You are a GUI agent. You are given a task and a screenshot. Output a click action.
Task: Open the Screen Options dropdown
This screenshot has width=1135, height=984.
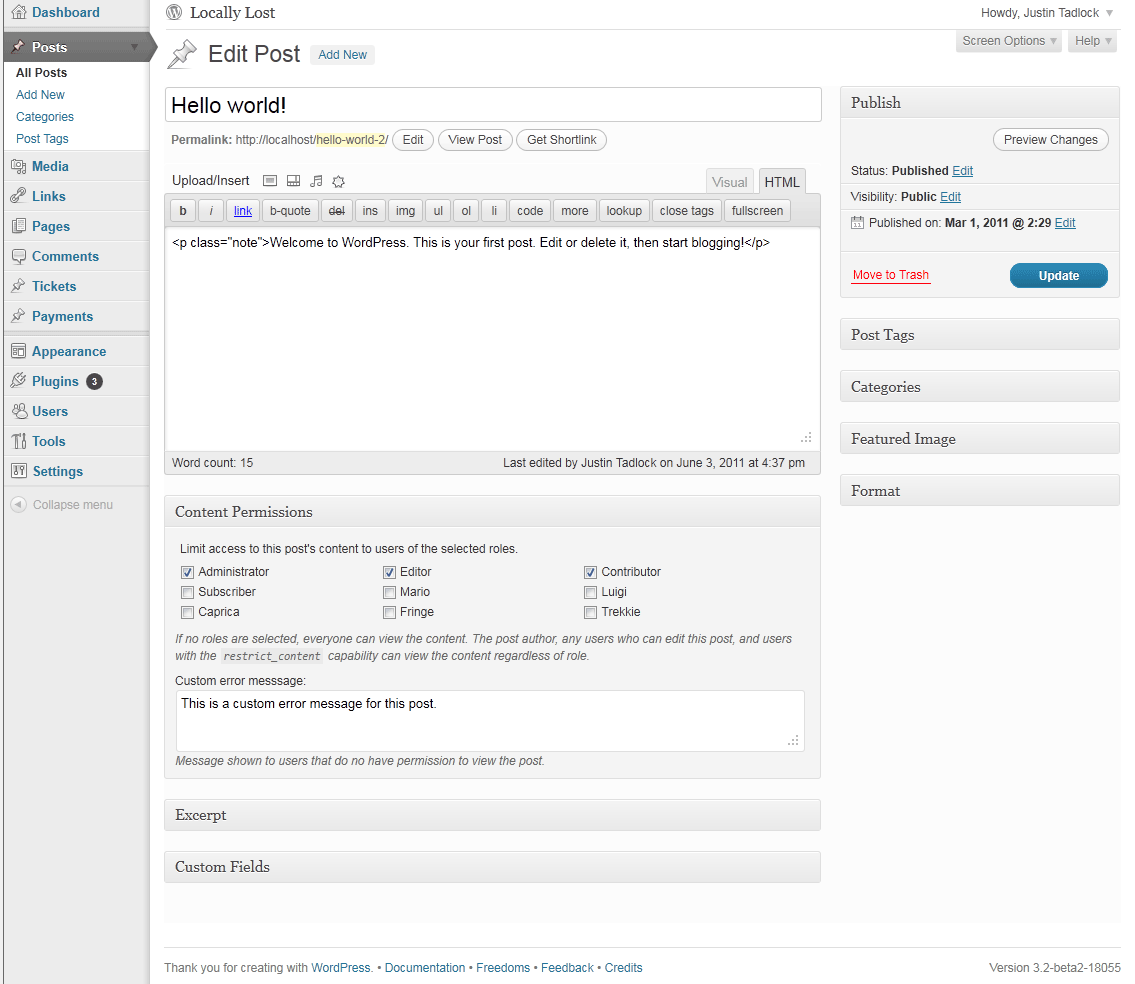coord(1009,41)
